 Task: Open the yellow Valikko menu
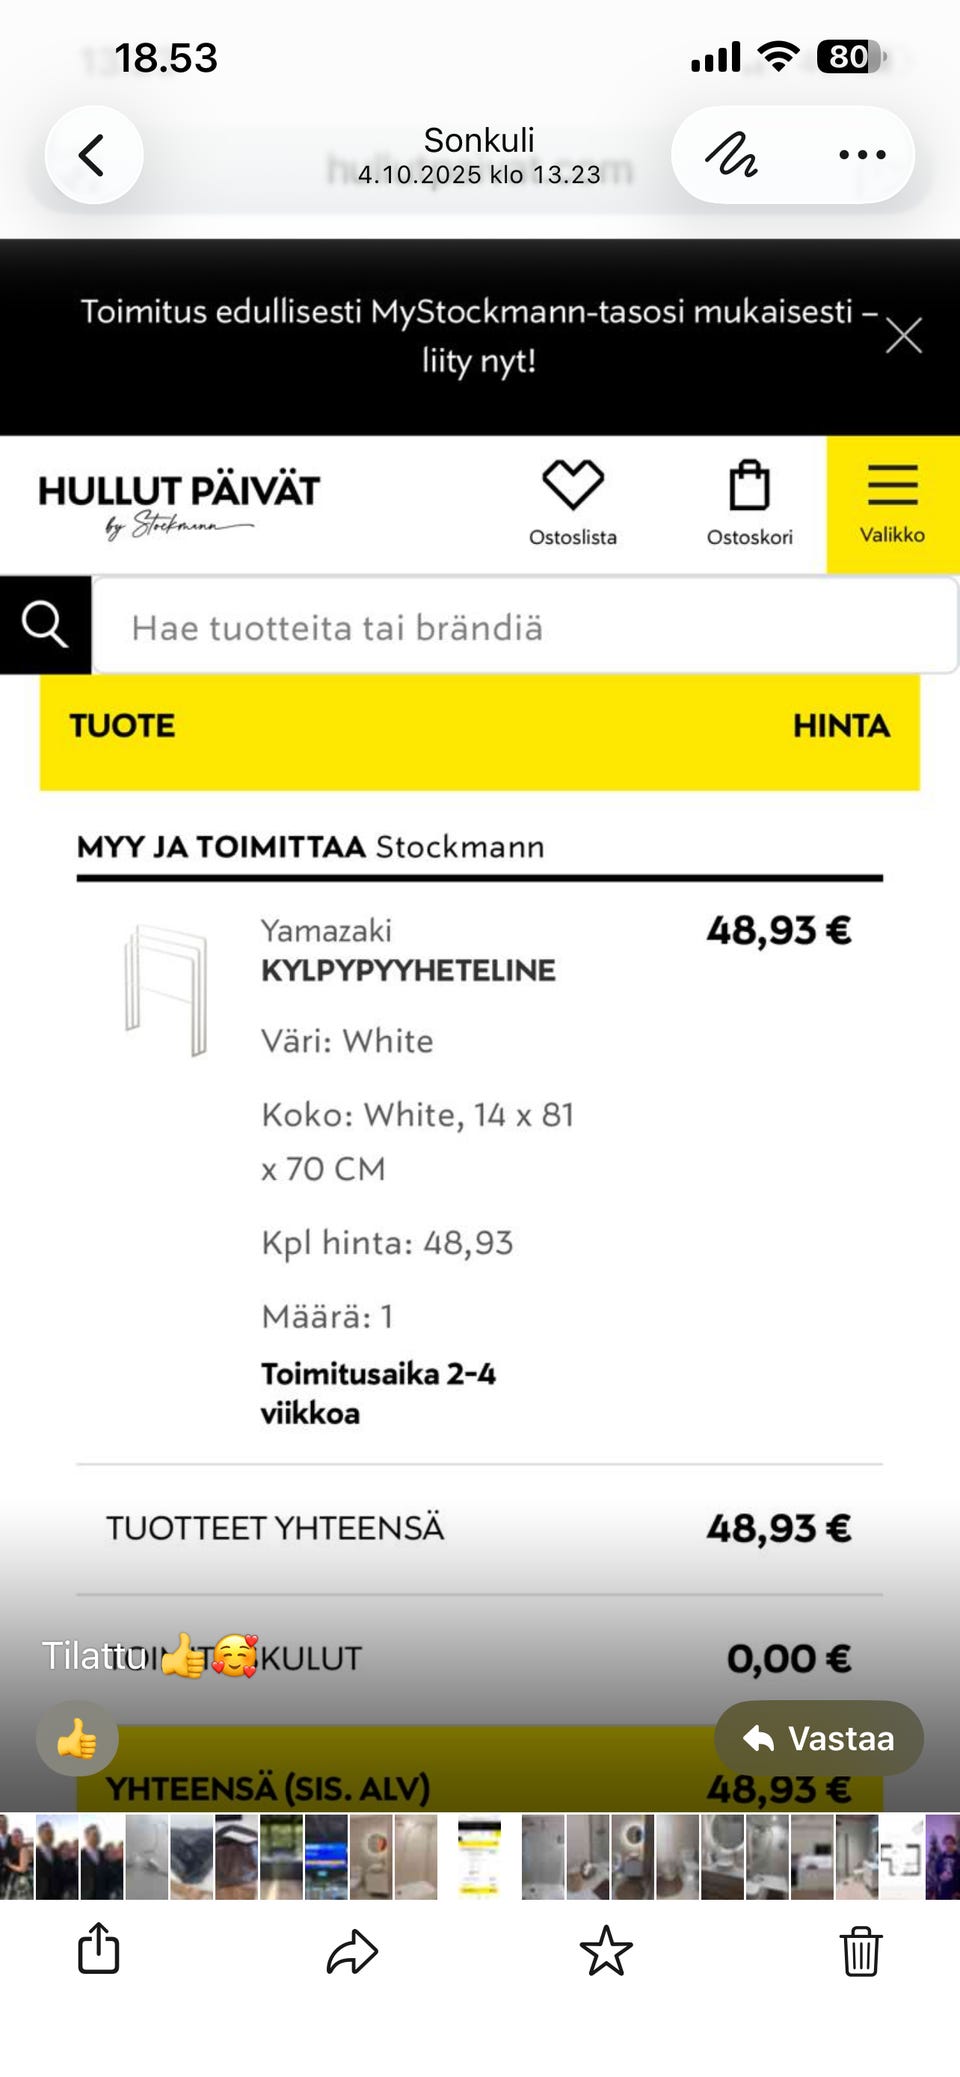[892, 503]
